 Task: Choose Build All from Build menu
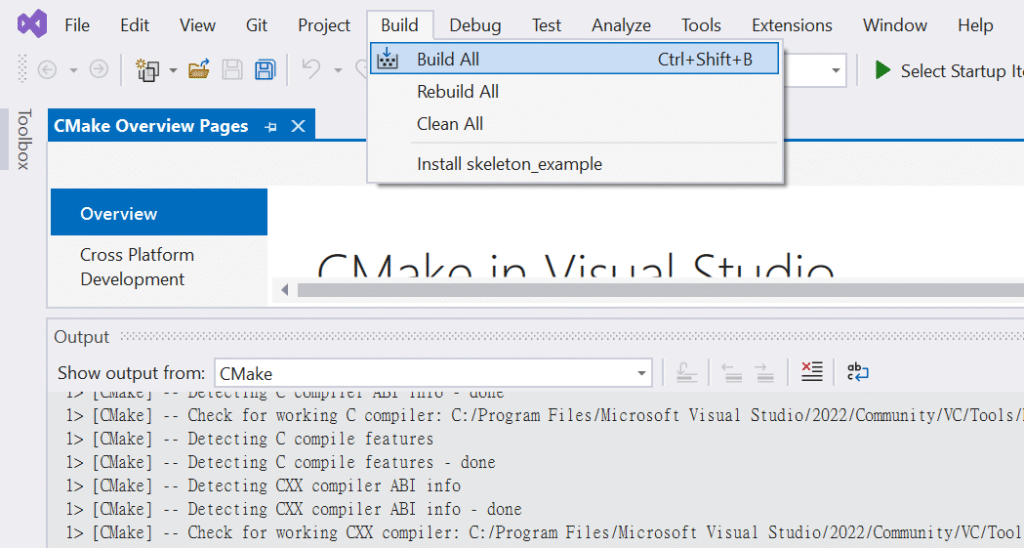pyautogui.click(x=575, y=59)
